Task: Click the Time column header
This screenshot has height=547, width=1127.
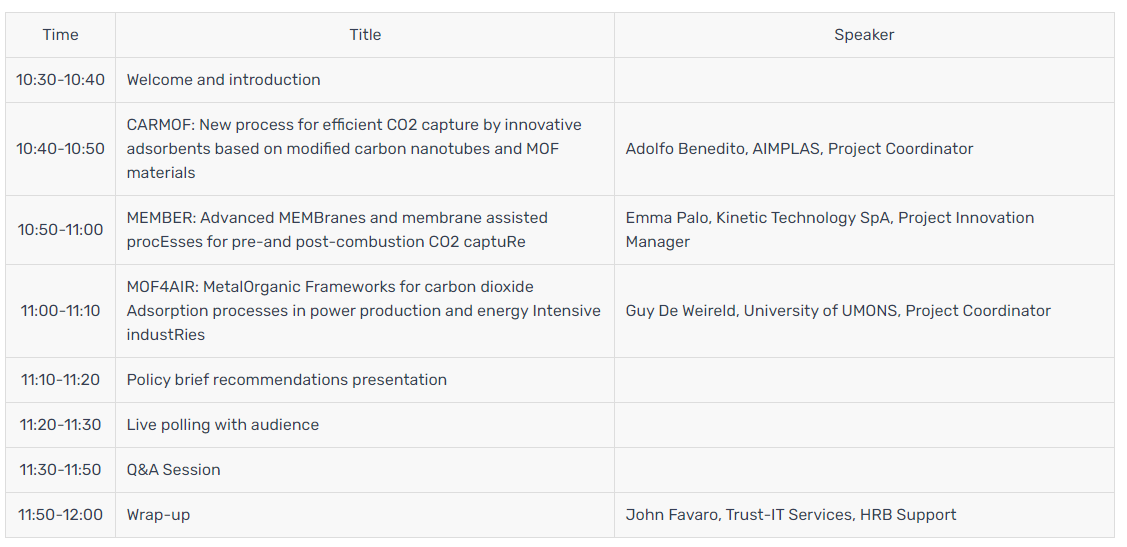Action: coord(60,35)
